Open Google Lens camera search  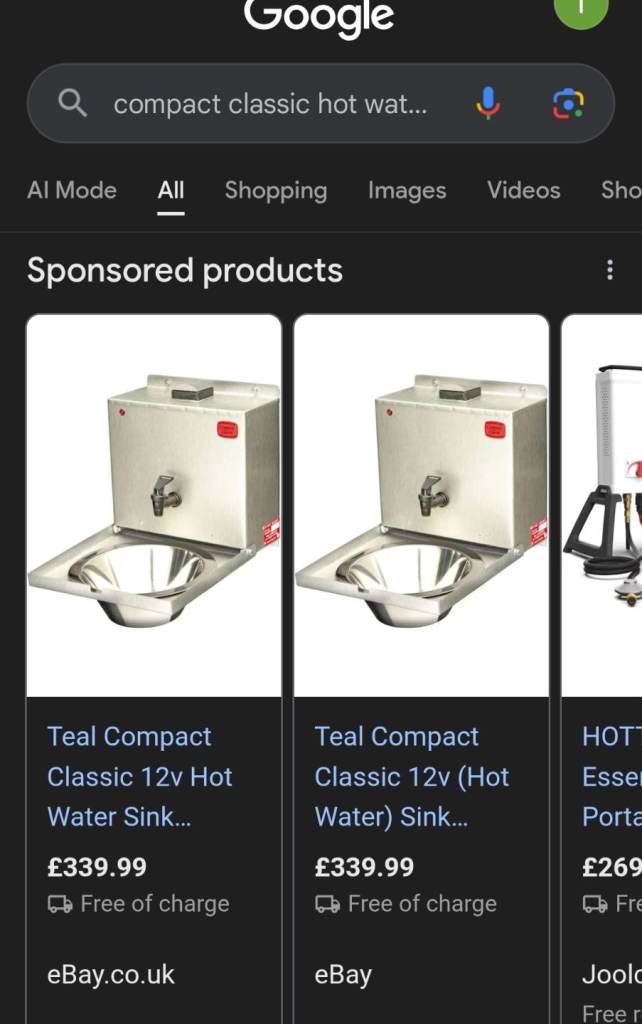coord(568,103)
